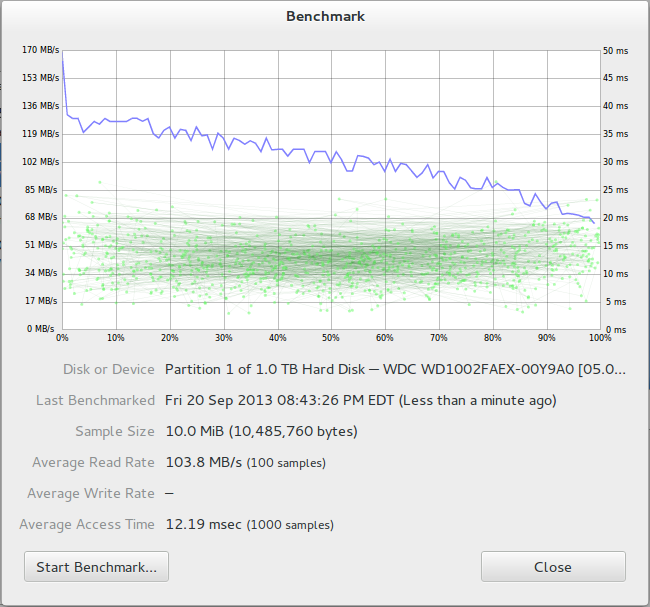Click the 5 ms axis label
This screenshot has height=607, width=650.
(616, 301)
